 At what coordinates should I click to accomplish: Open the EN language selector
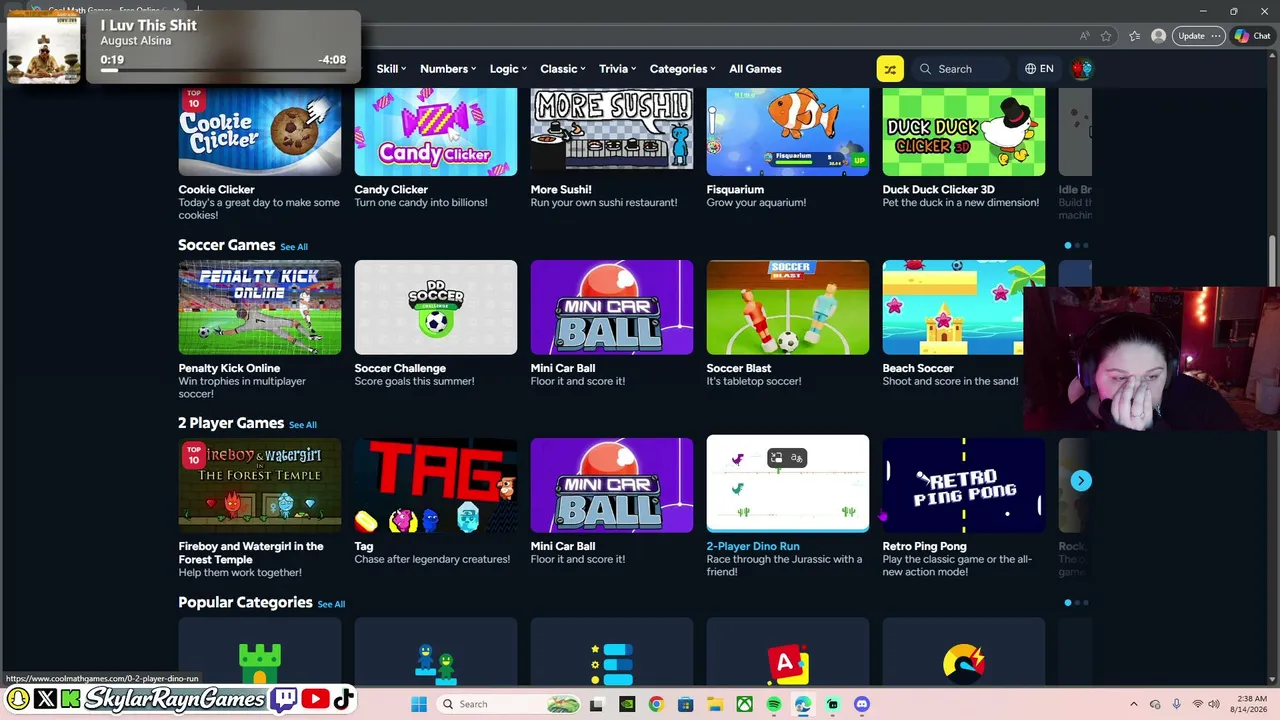(1040, 69)
